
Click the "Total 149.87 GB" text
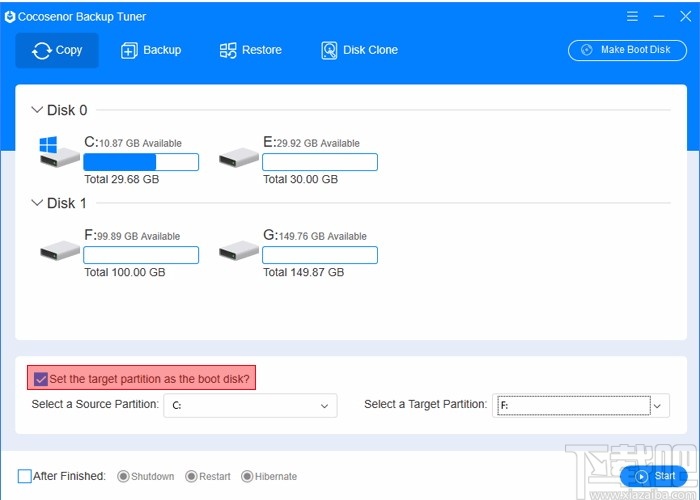pyautogui.click(x=304, y=272)
